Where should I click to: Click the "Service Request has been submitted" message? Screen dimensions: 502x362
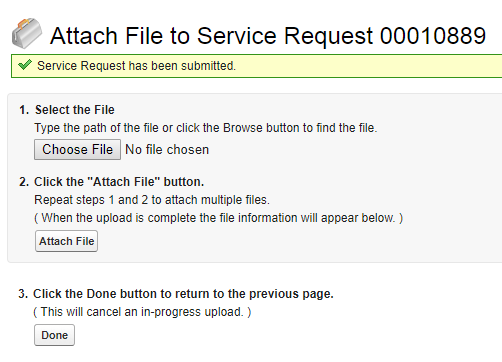[136, 66]
